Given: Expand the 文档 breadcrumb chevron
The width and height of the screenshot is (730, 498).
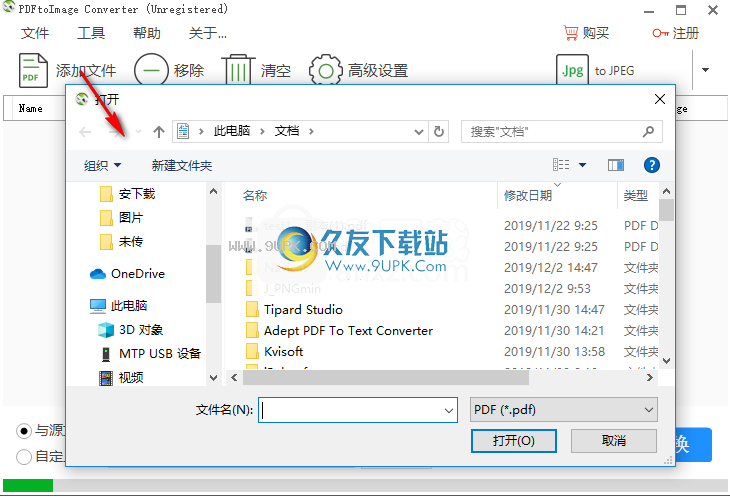Looking at the screenshot, I should [x=311, y=132].
